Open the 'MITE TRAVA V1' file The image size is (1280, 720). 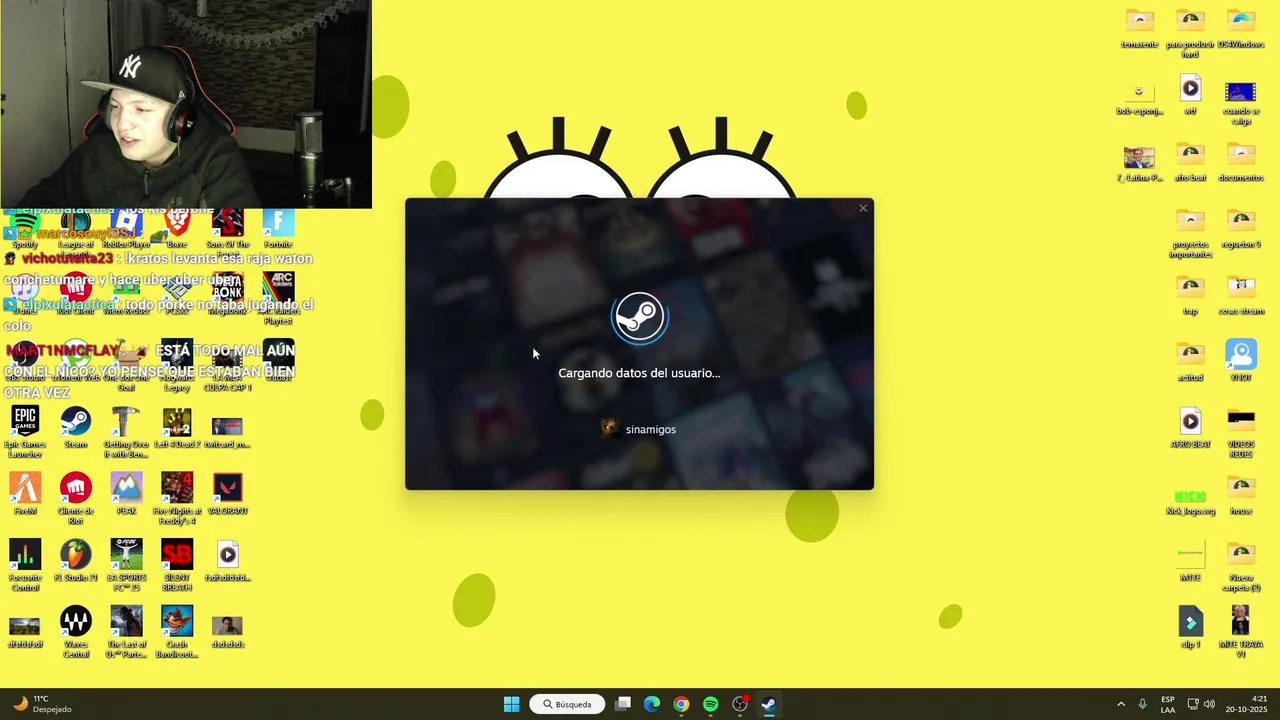point(1240,632)
